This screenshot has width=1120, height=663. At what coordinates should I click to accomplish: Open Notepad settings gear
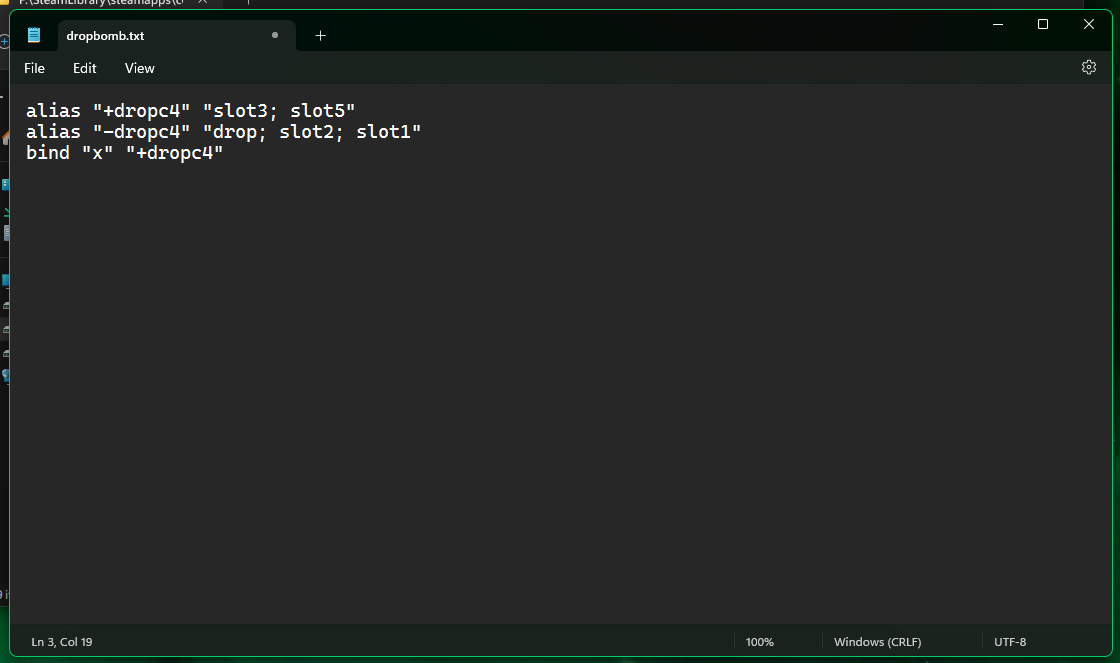(x=1089, y=67)
